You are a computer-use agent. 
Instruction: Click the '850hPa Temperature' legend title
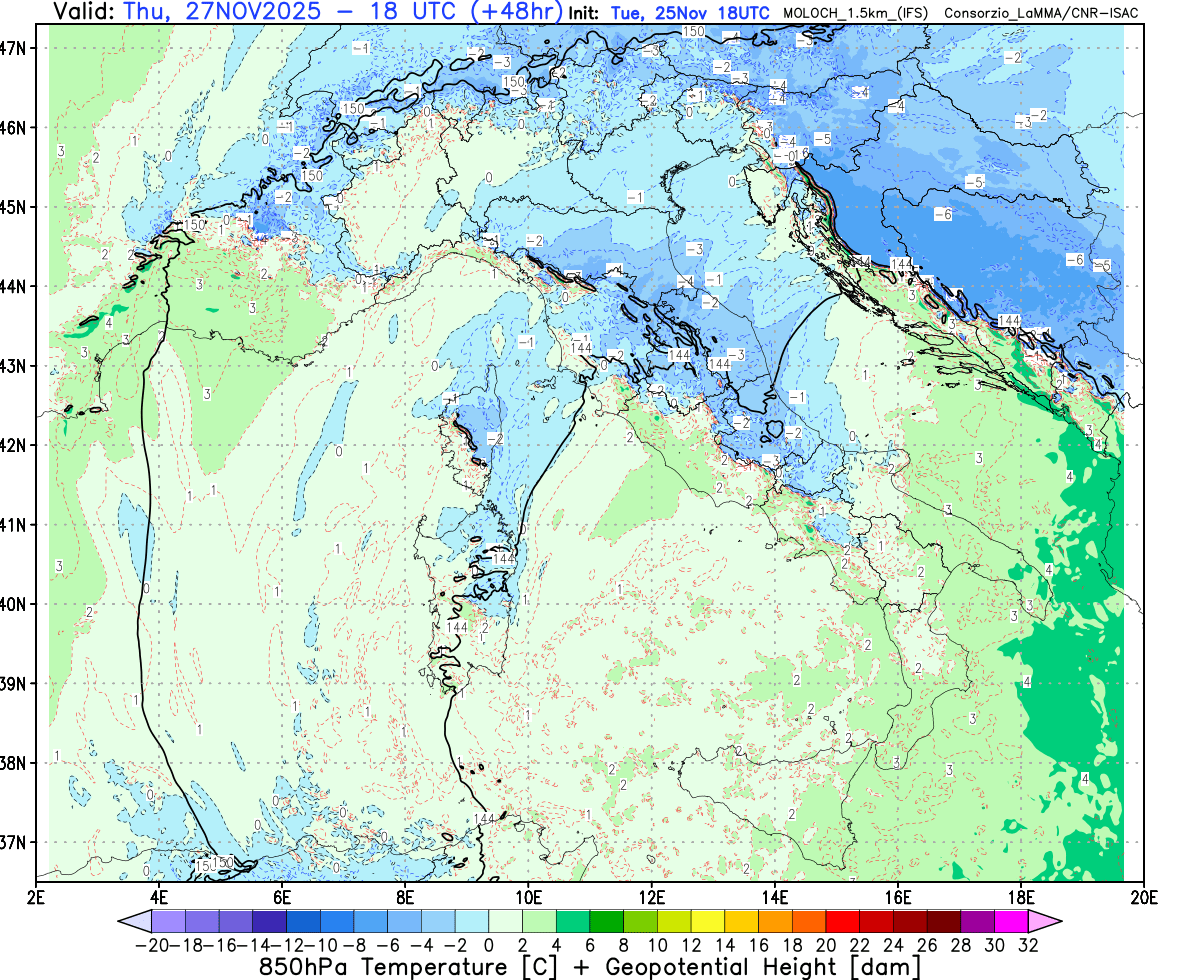[x=383, y=967]
